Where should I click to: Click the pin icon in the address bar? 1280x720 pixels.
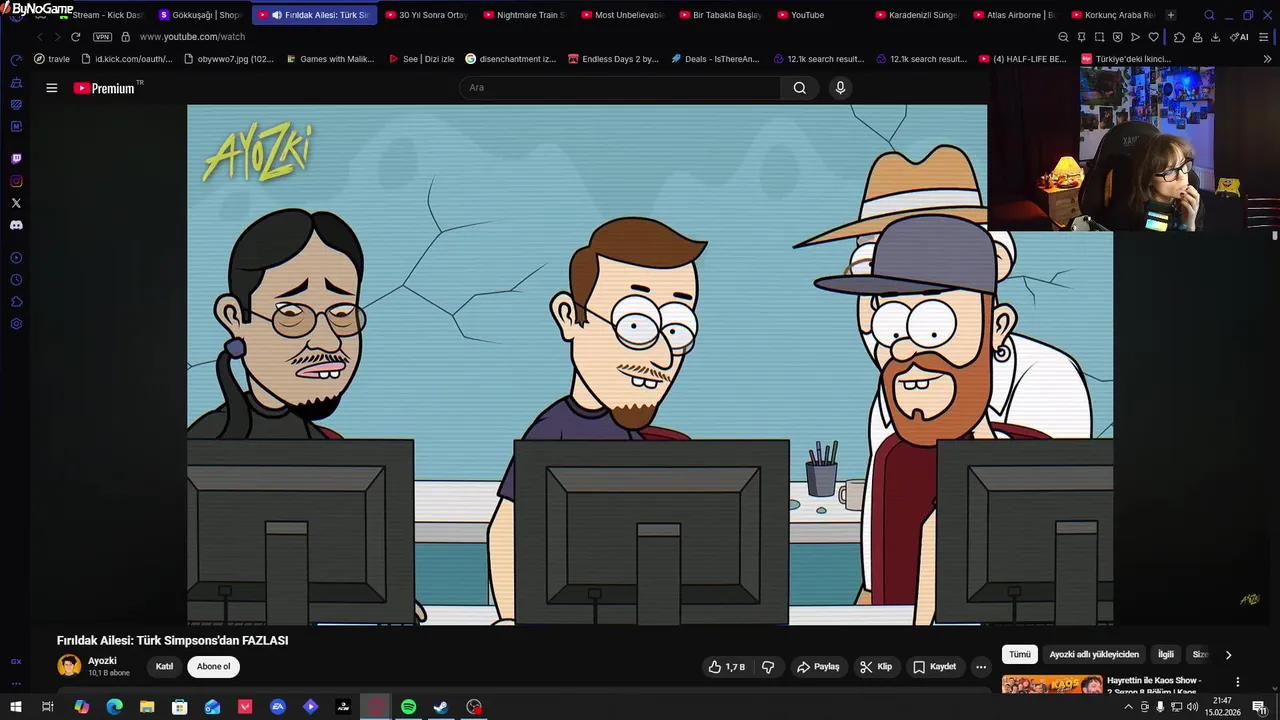click(1081, 37)
